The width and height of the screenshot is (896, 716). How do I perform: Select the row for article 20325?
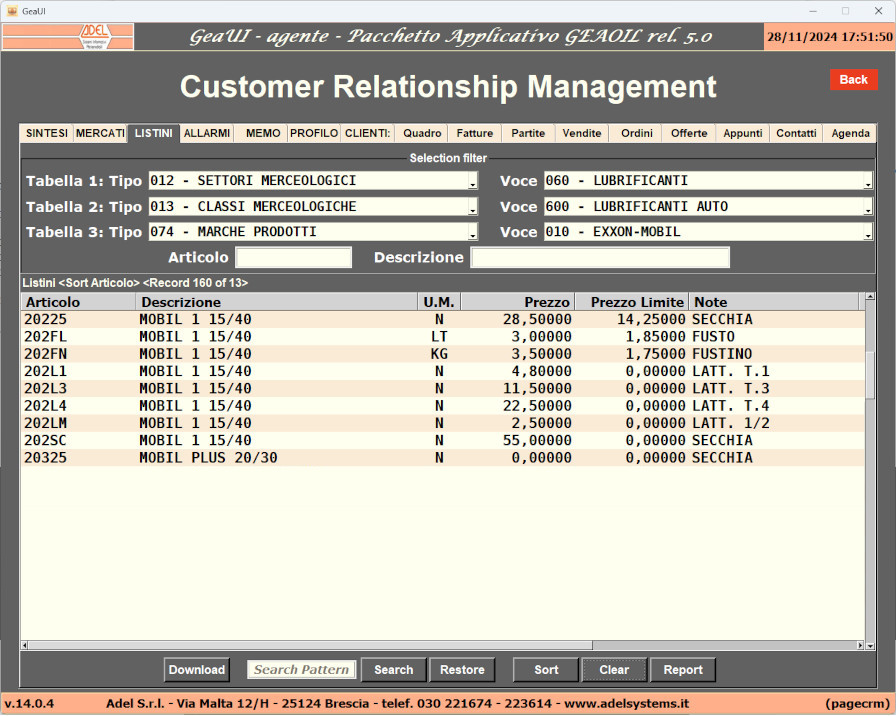(x=443, y=458)
